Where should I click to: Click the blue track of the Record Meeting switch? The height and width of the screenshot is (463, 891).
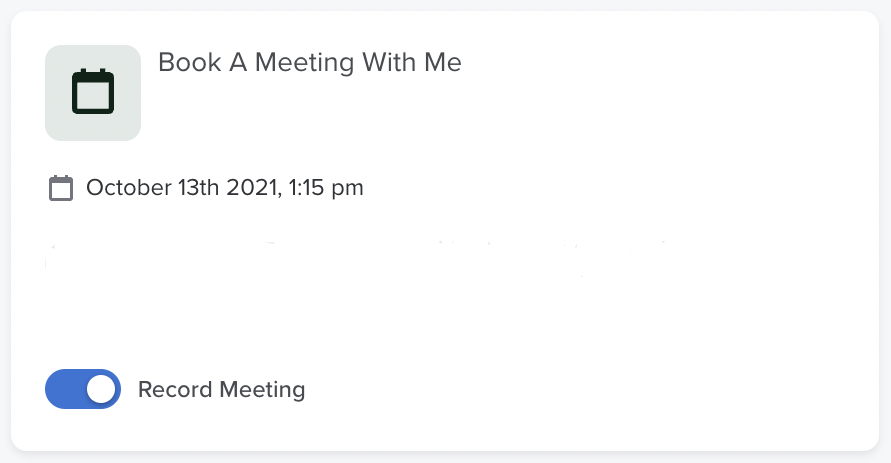[x=63, y=389]
